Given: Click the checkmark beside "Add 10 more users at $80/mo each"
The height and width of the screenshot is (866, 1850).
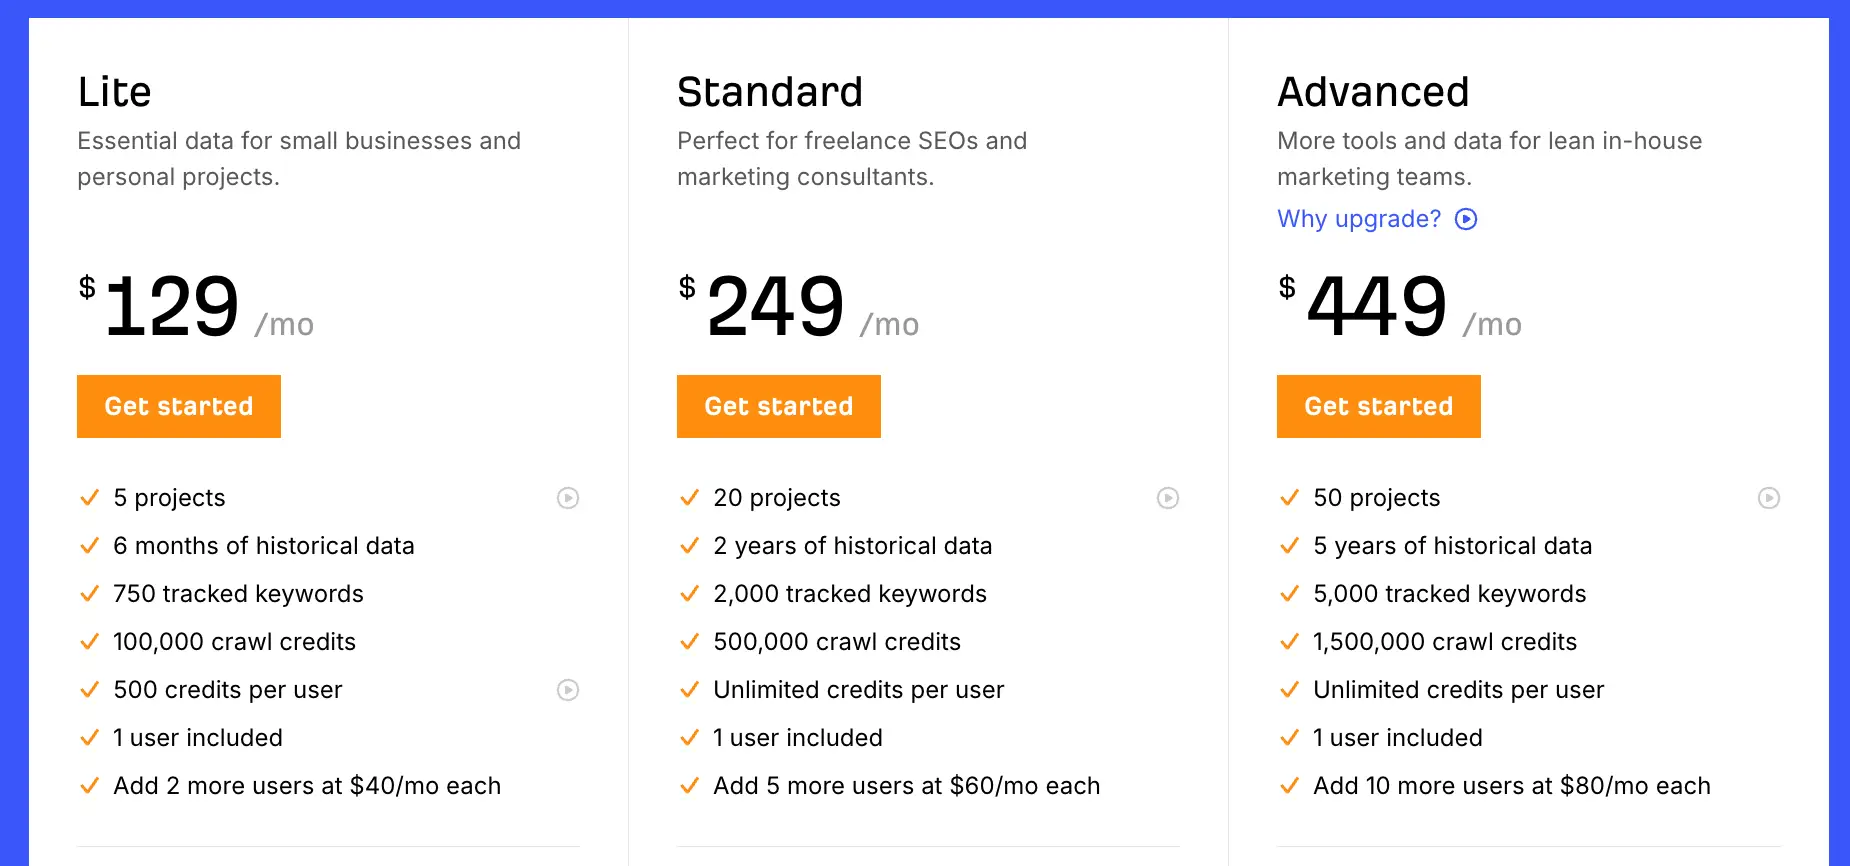Looking at the screenshot, I should click(1289, 785).
